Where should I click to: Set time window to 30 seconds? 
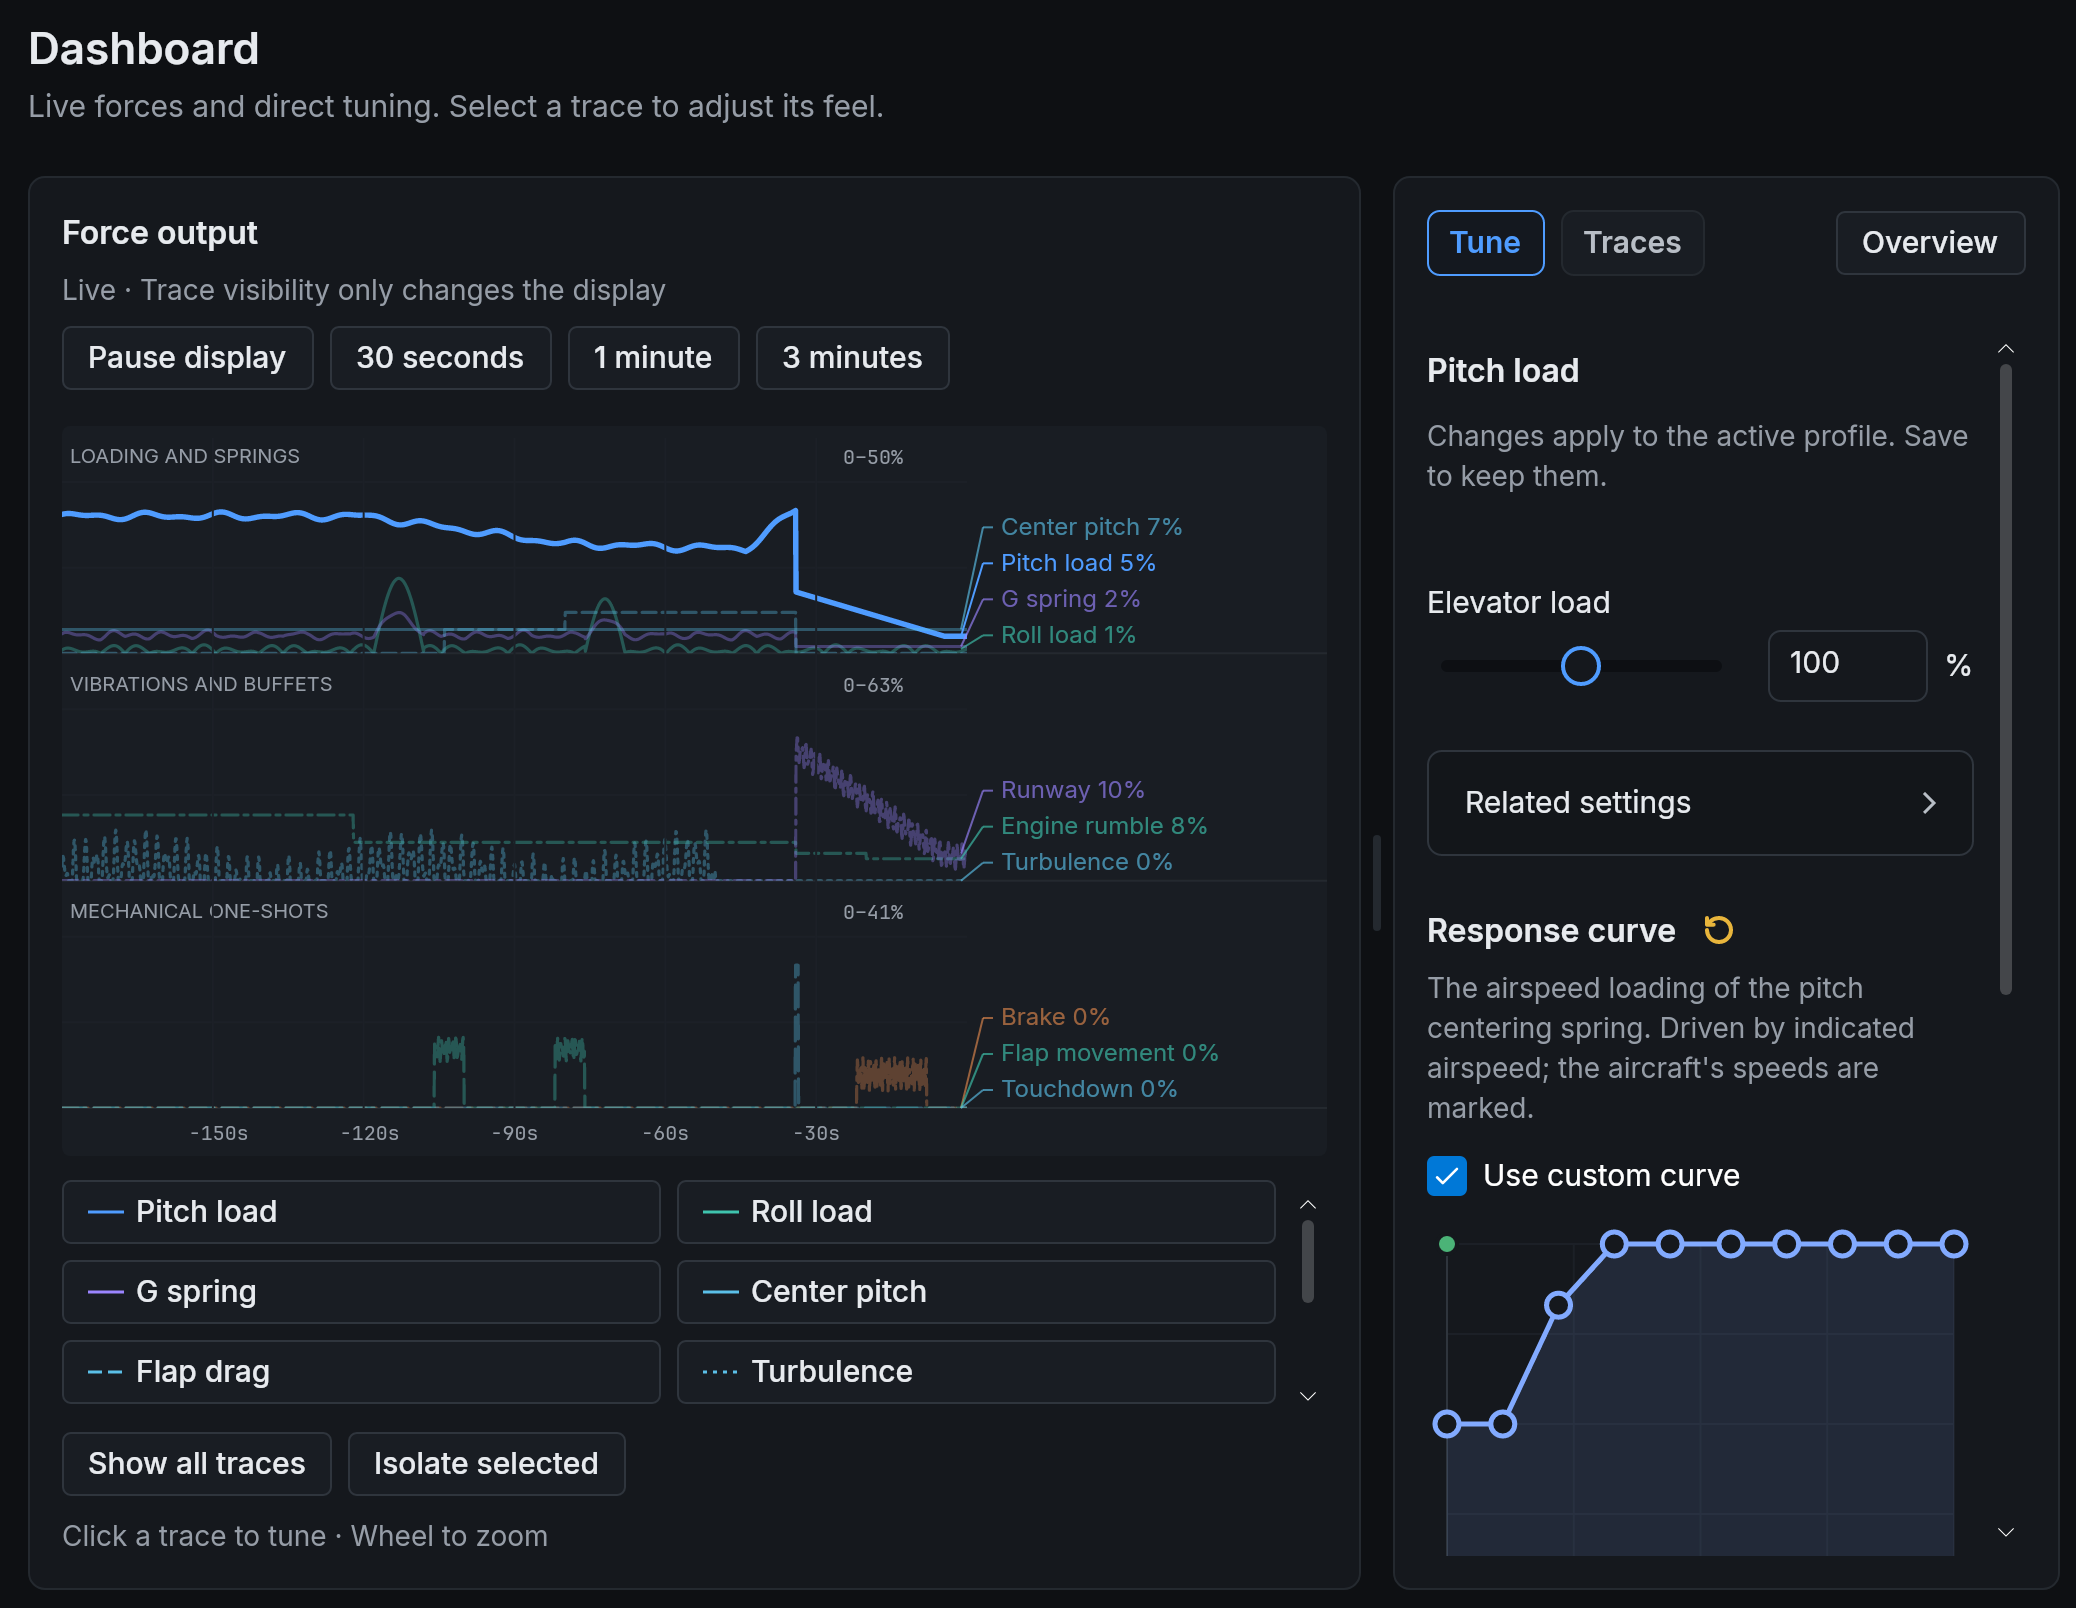[x=440, y=358]
